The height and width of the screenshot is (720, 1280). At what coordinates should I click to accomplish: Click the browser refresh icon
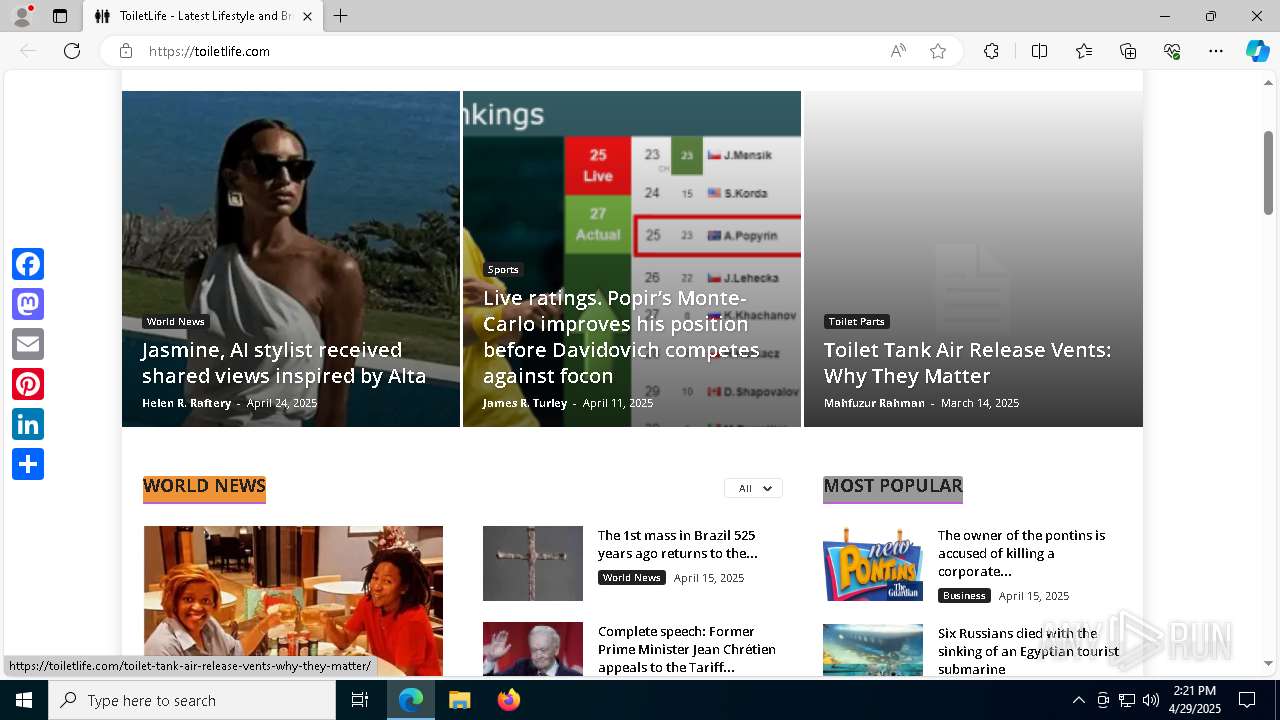point(72,51)
